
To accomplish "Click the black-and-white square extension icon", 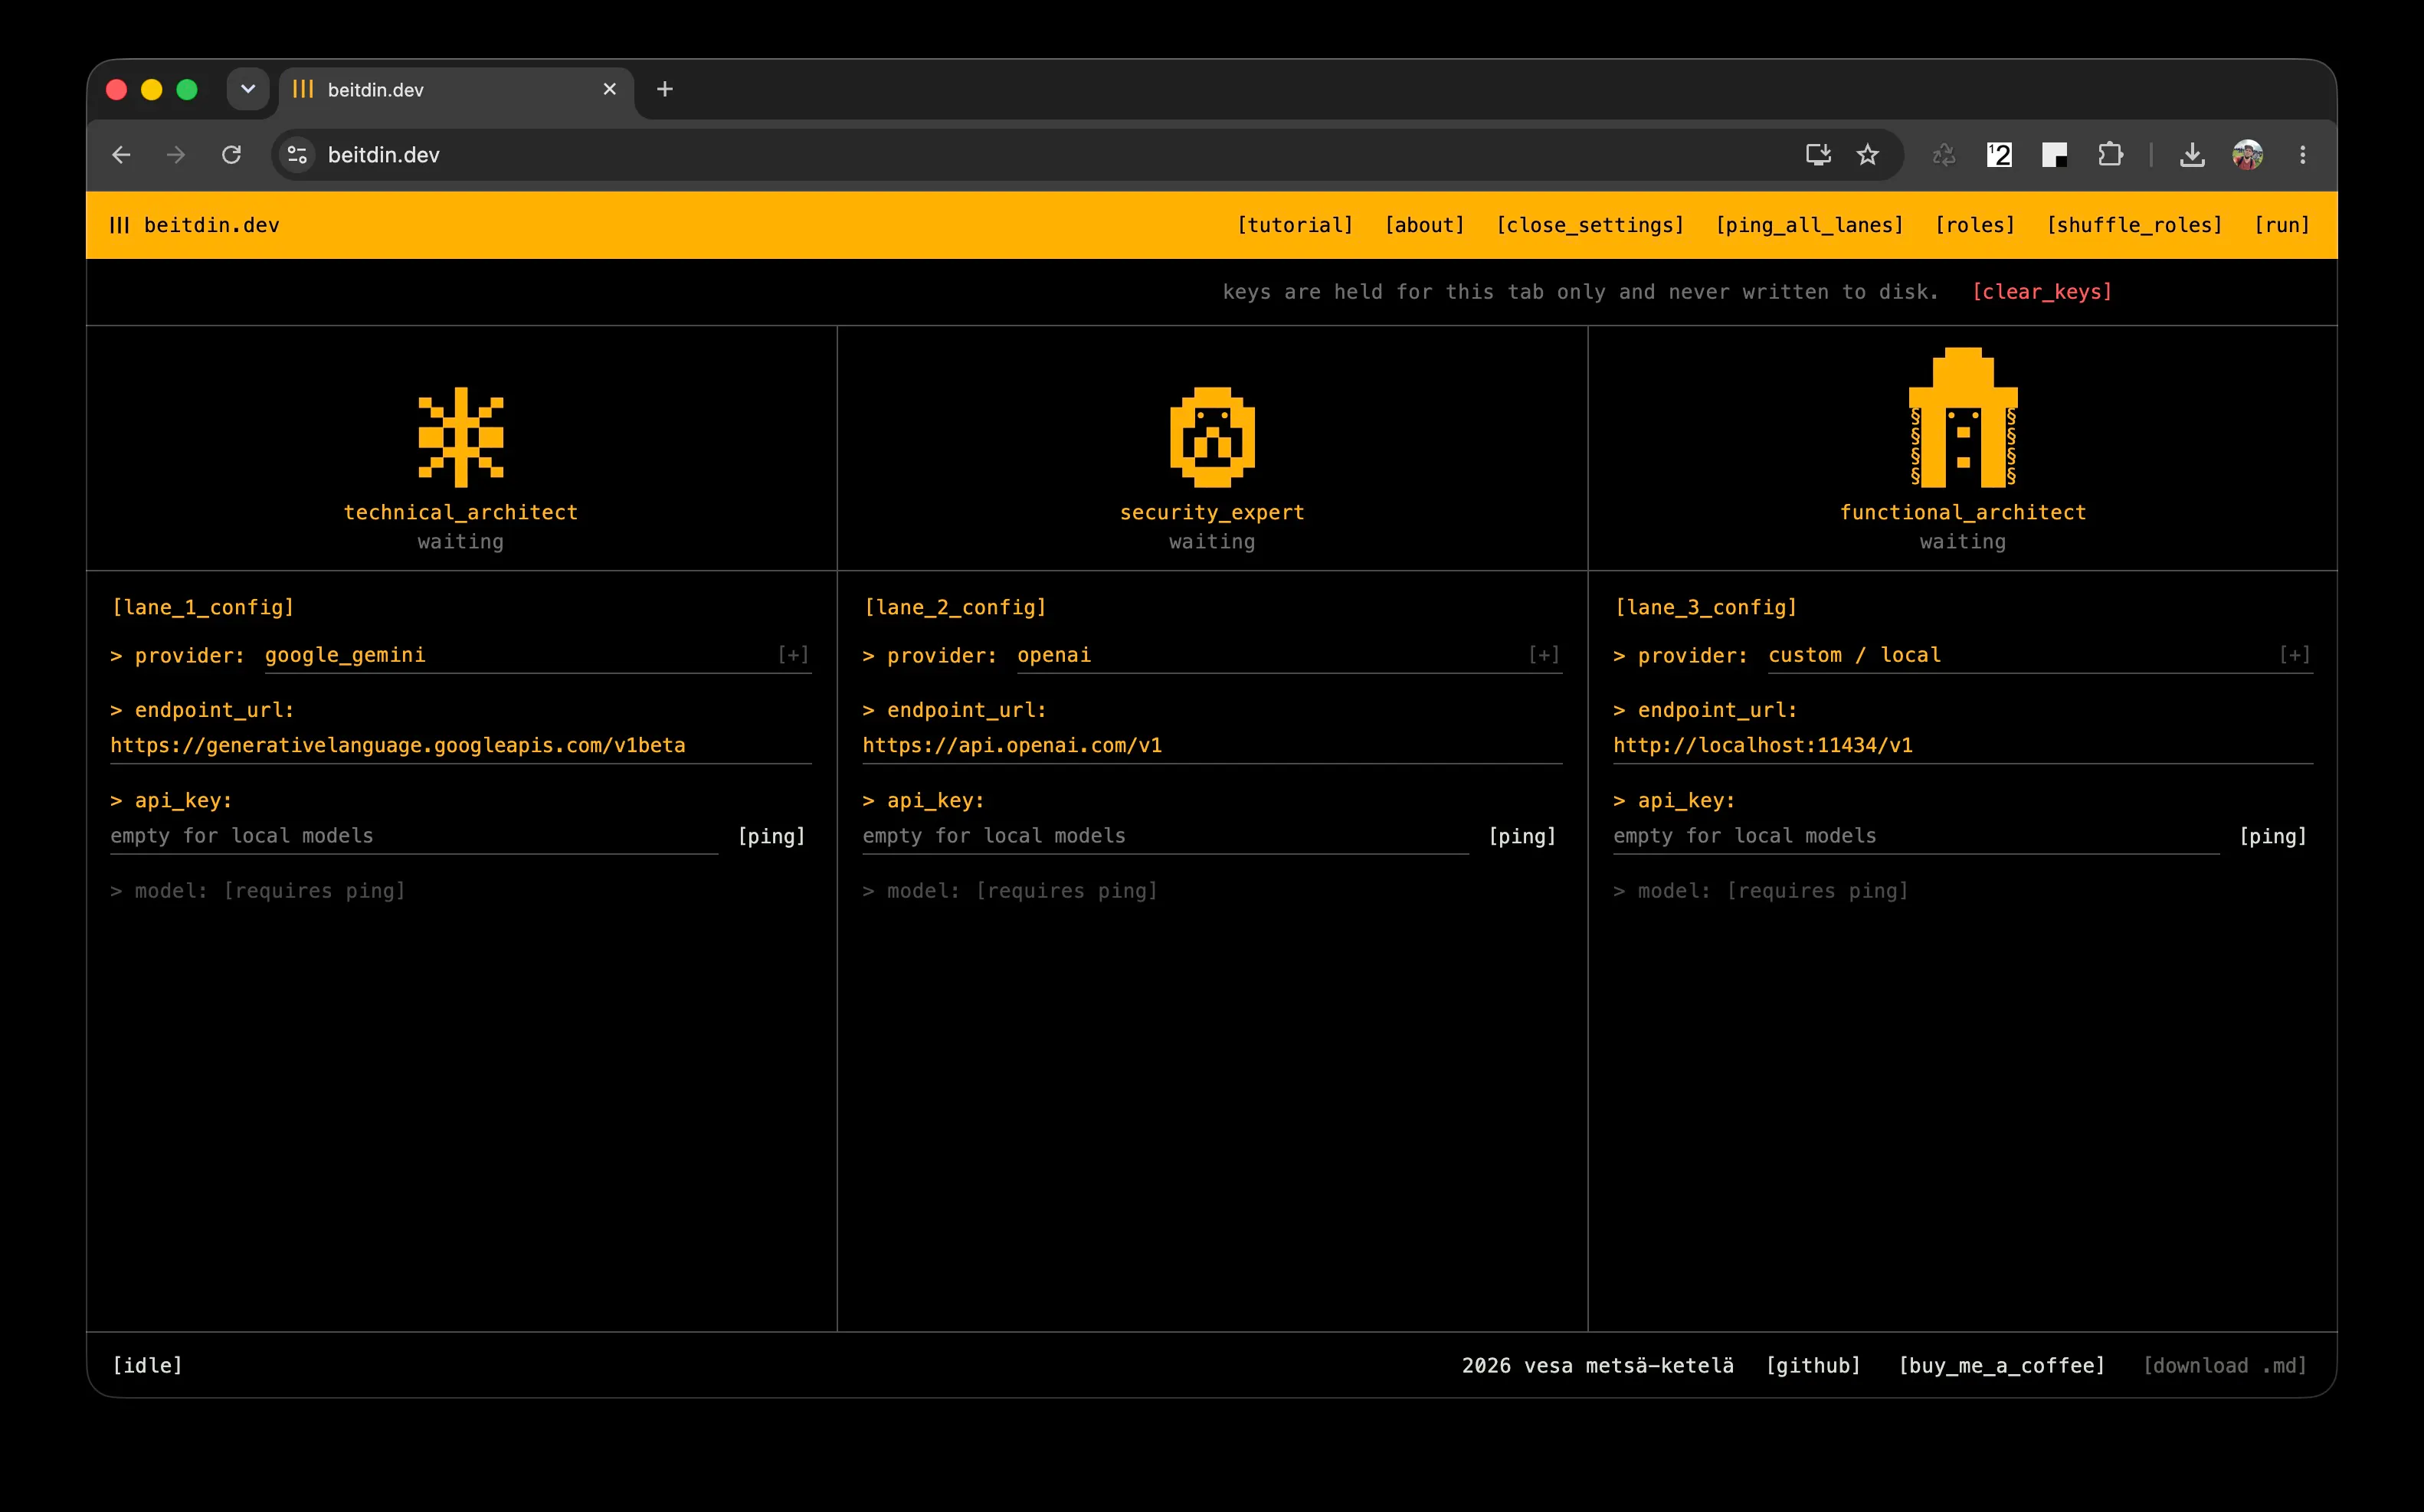I will tap(2054, 155).
